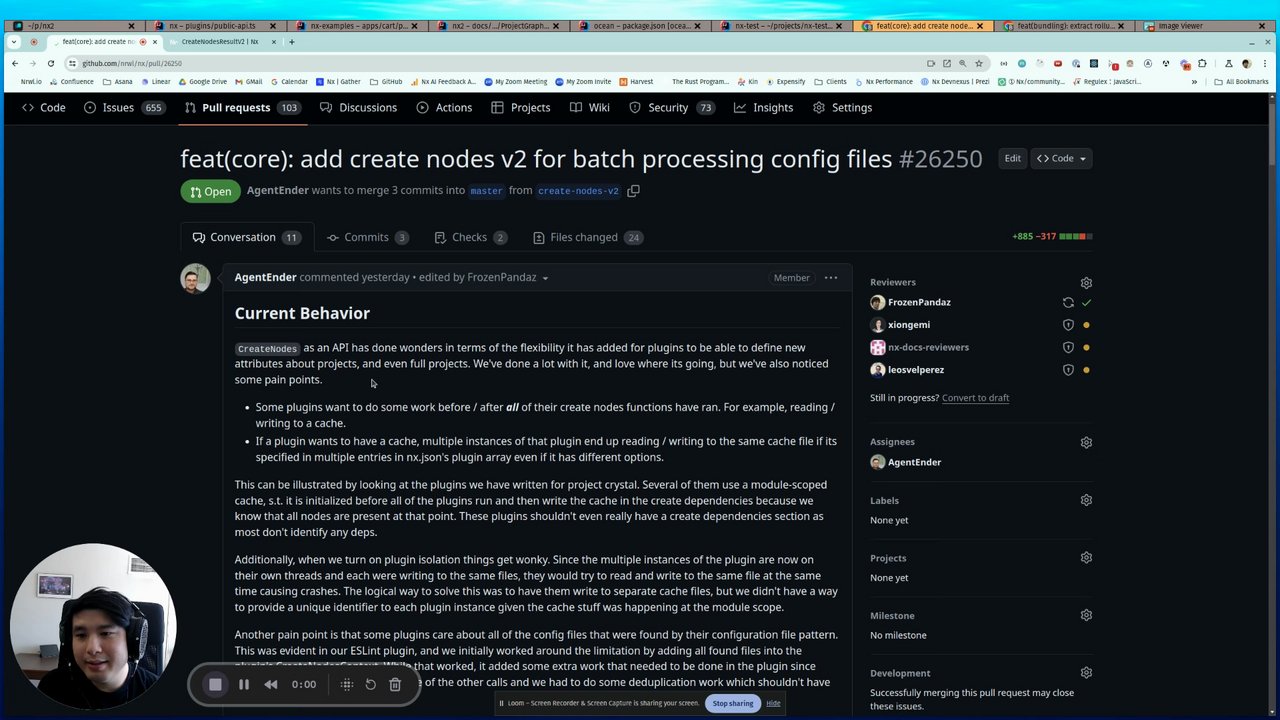The width and height of the screenshot is (1280, 720).
Task: Hide the screen sharing notification bar
Action: 773,703
